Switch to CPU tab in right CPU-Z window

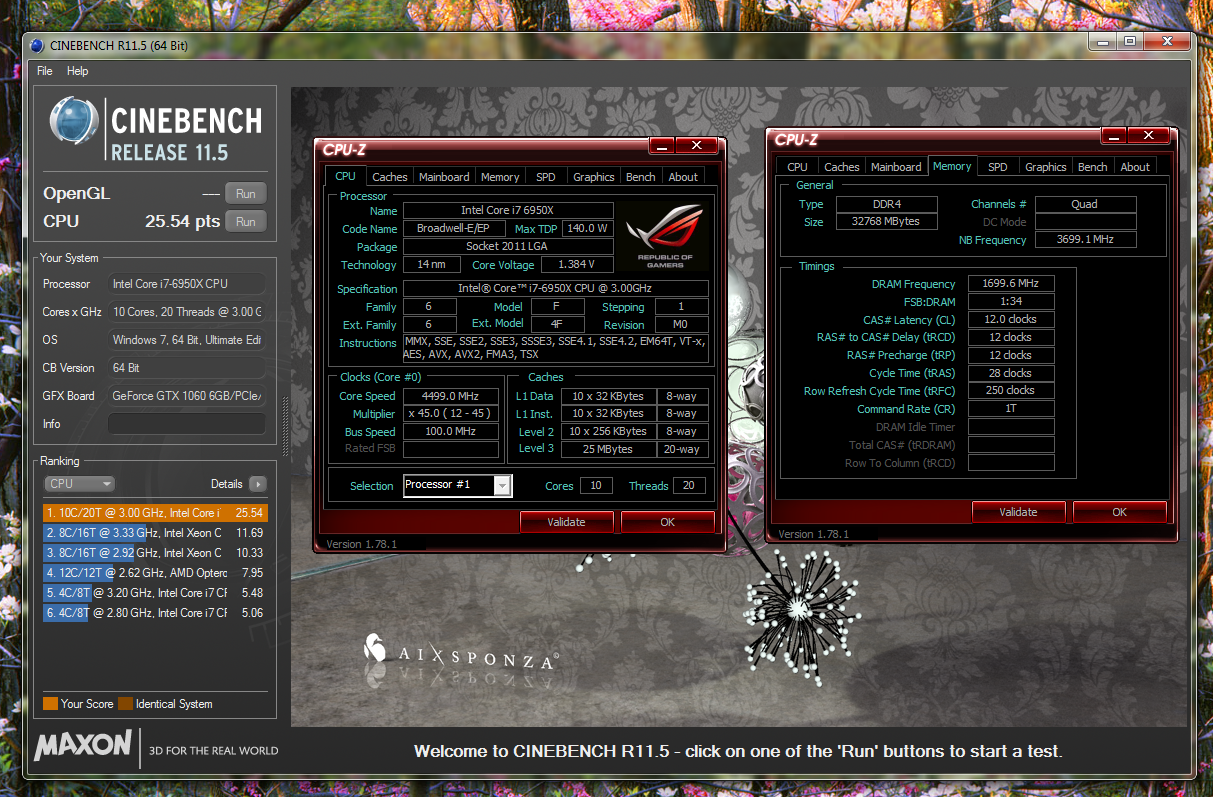click(797, 167)
